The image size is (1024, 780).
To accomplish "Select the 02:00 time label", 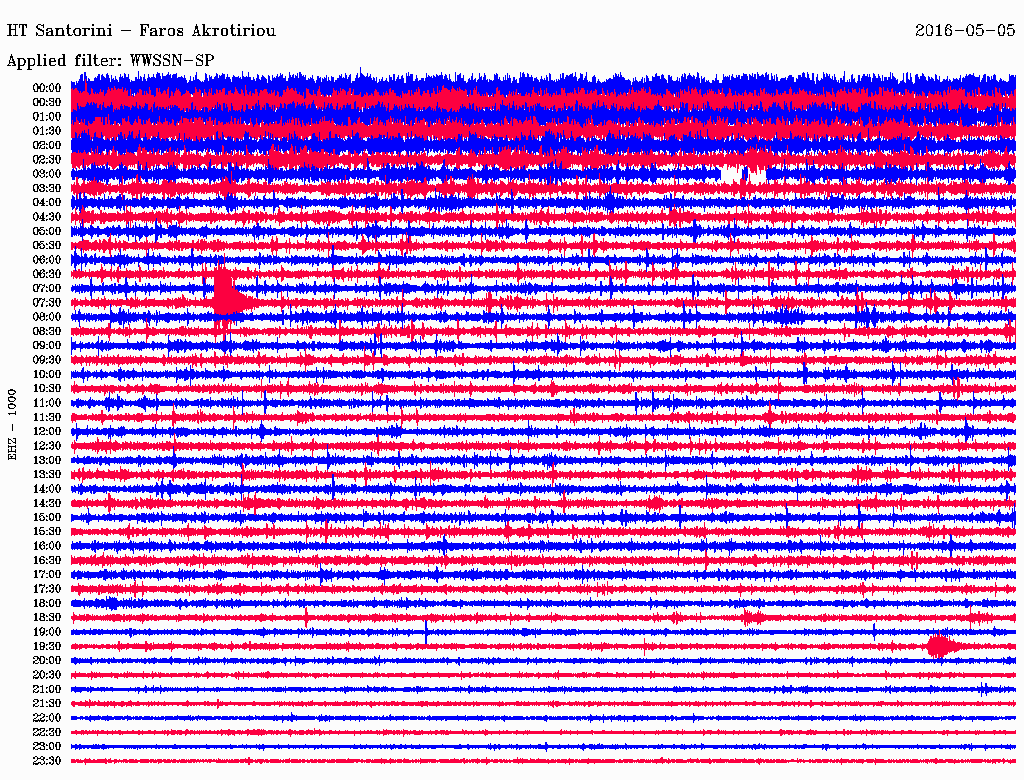I will click(47, 146).
